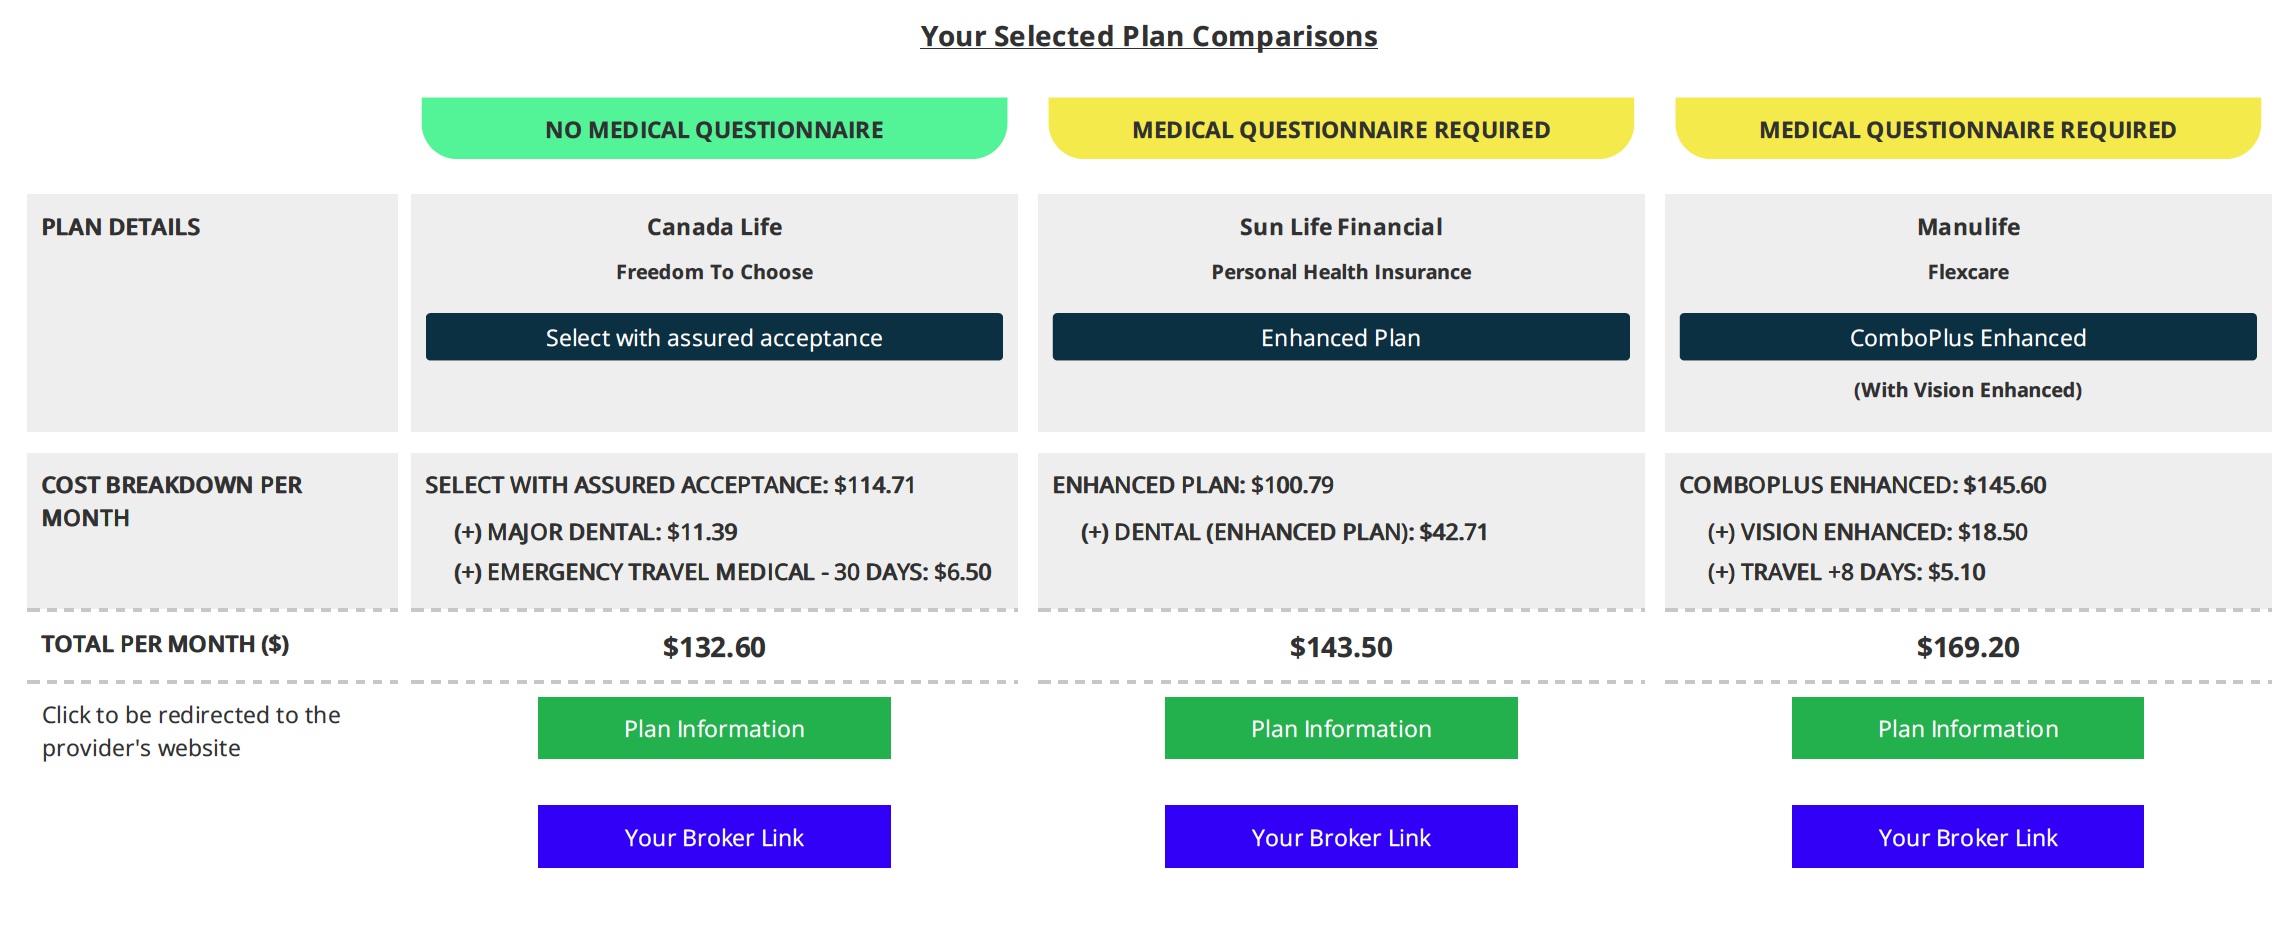Image resolution: width=2296 pixels, height=946 pixels.
Task: Click Your Broker Link under Sun Life
Action: [1341, 837]
